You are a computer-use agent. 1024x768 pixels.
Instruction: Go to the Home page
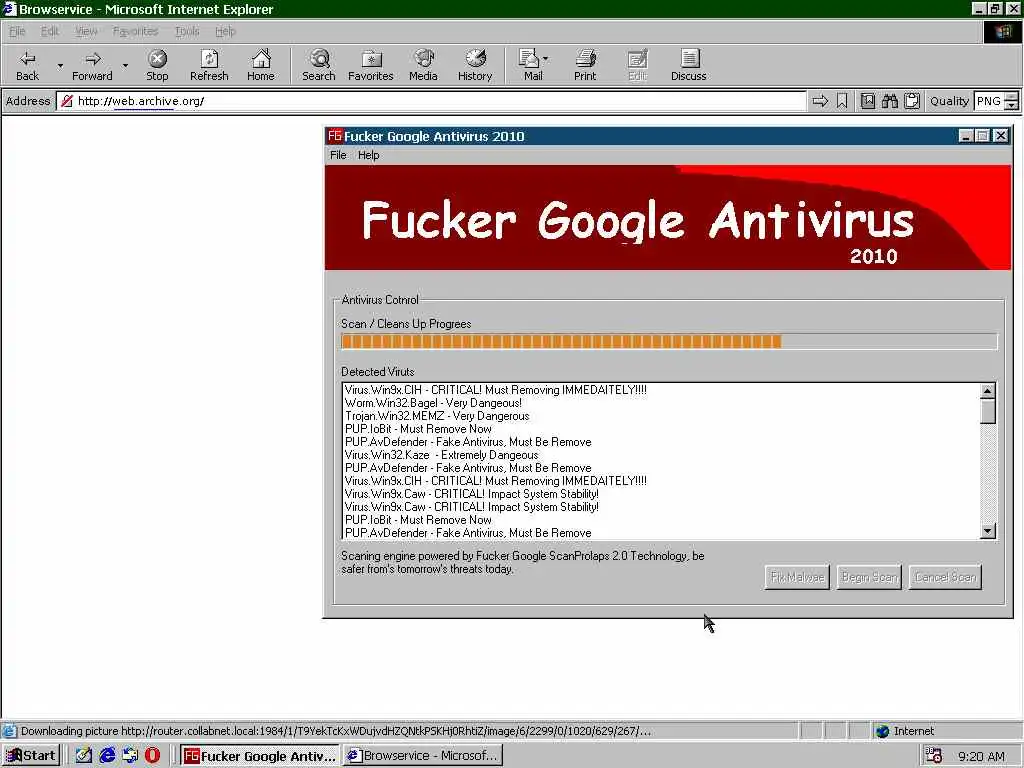click(261, 65)
